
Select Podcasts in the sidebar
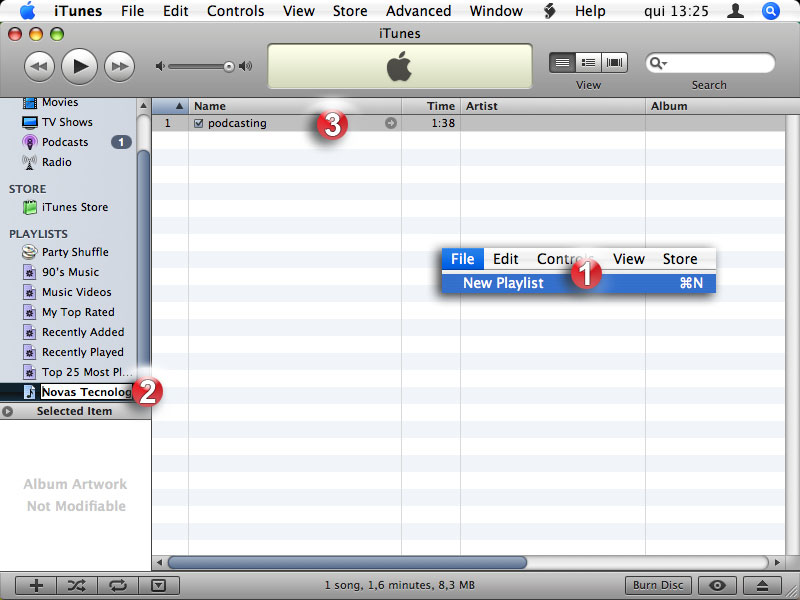coord(65,142)
